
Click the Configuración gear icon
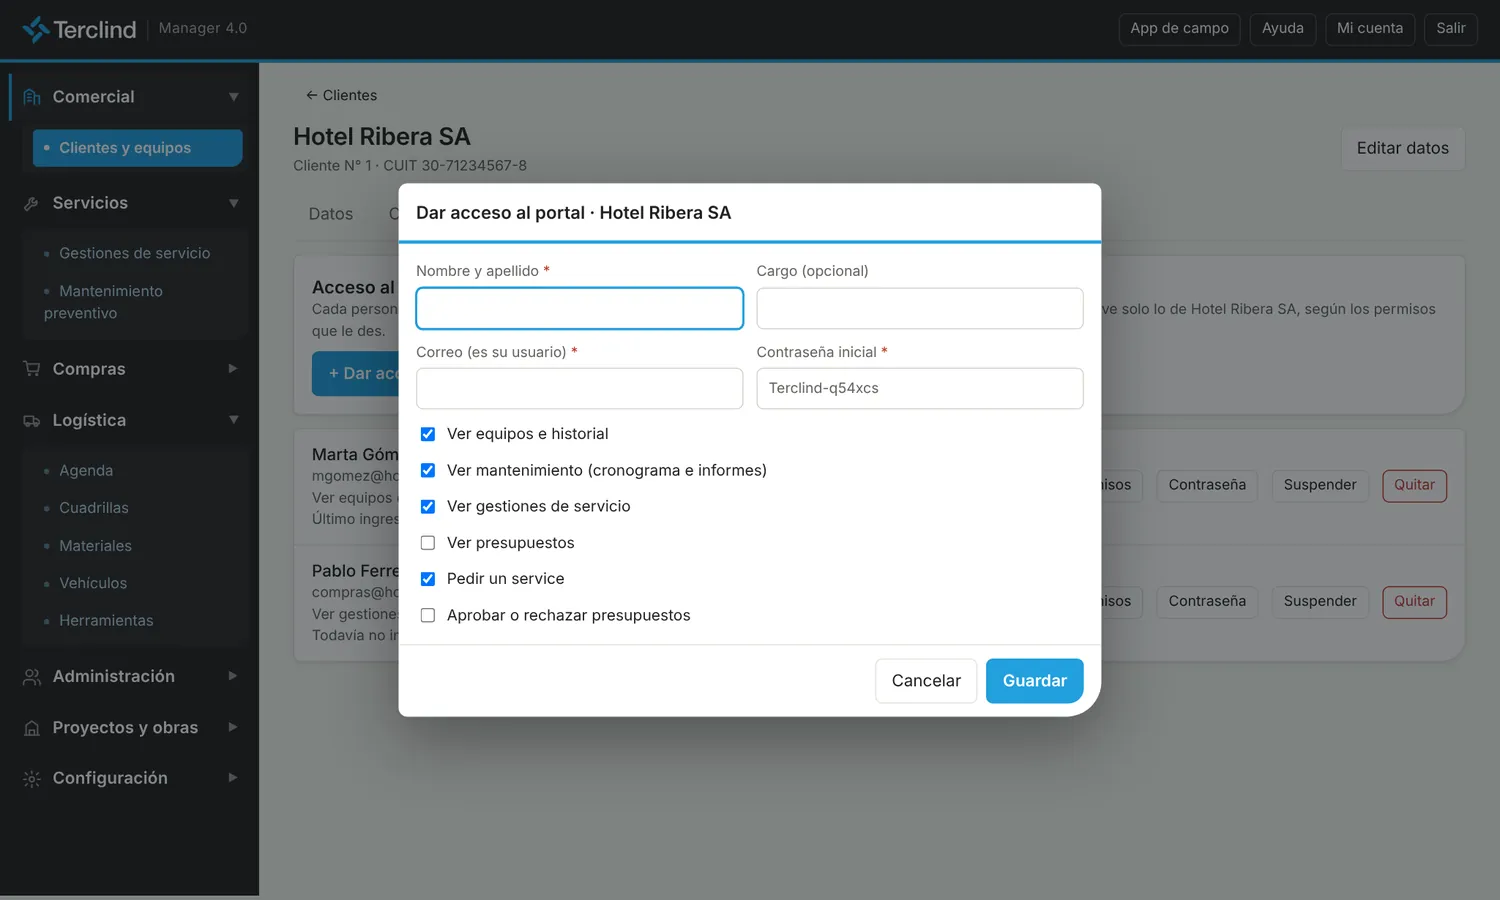coord(32,778)
